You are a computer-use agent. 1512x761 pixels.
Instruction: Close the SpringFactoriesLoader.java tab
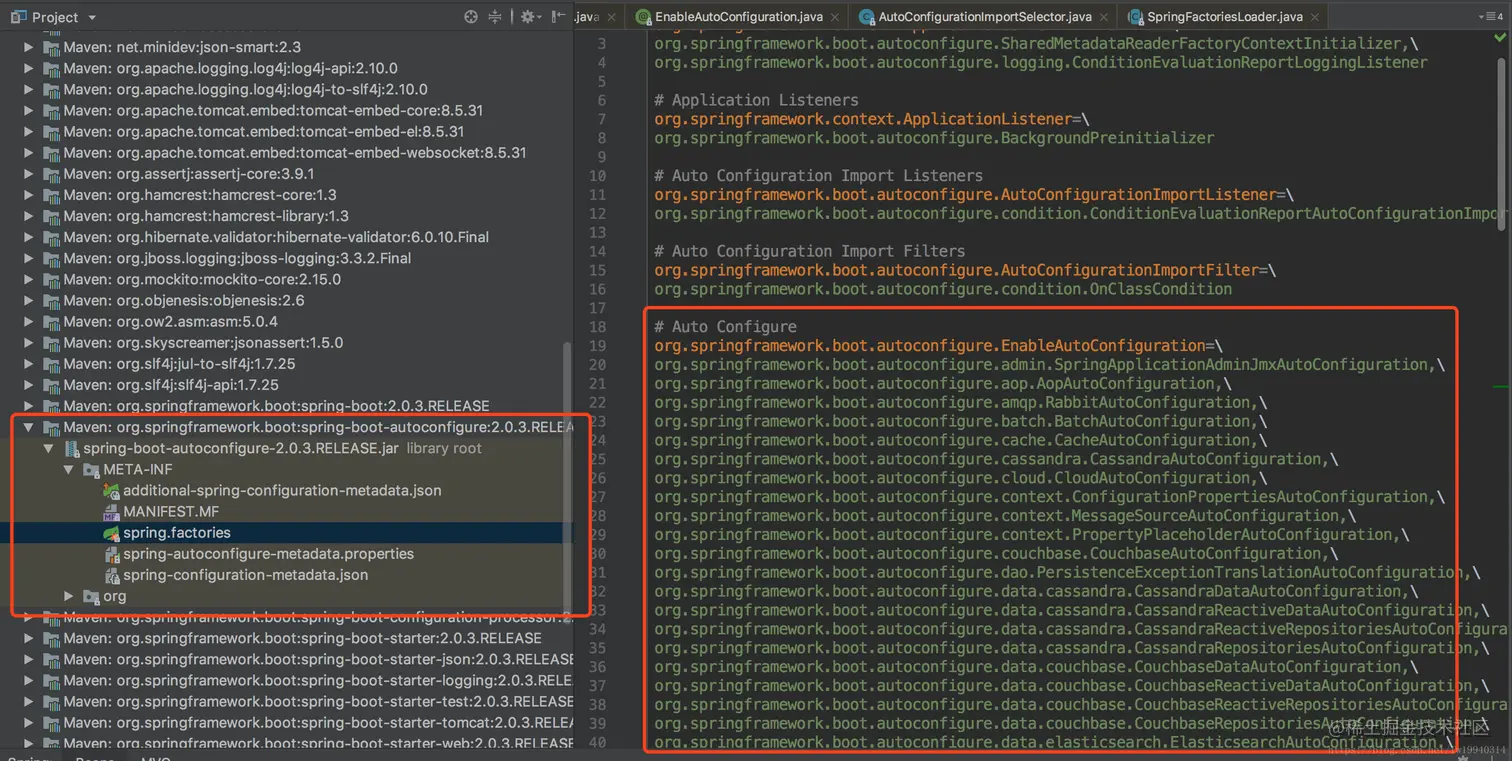1315,17
